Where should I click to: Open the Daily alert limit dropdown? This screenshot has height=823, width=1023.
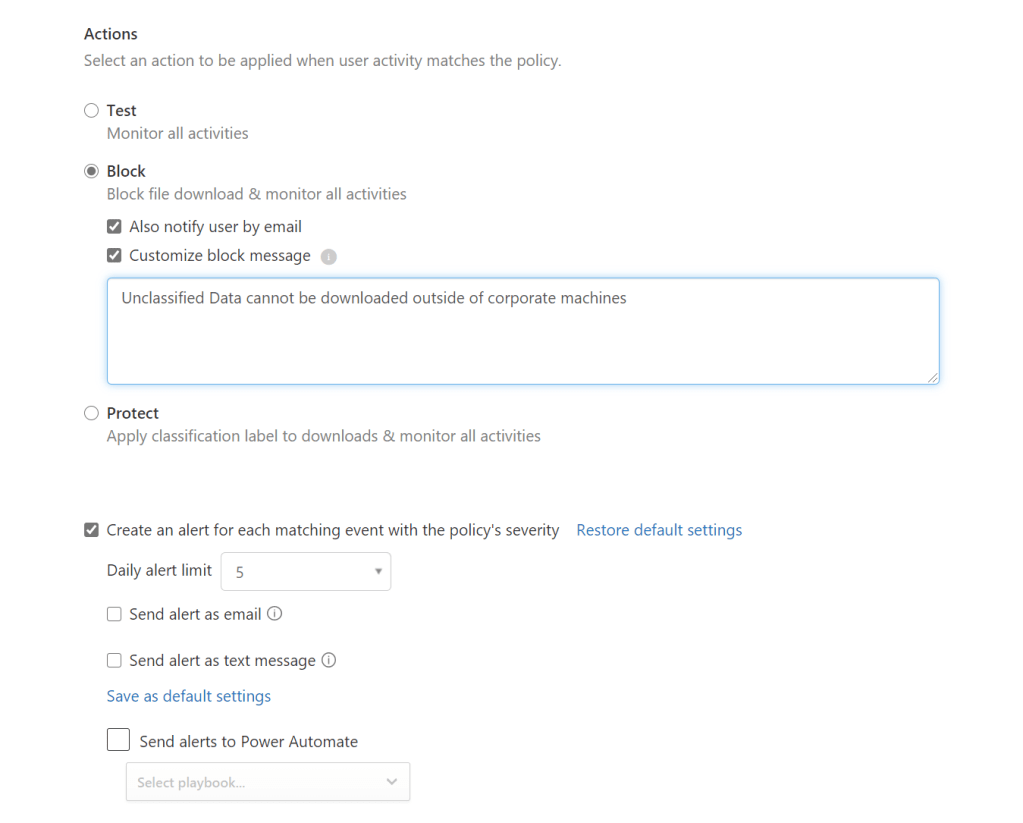(305, 572)
